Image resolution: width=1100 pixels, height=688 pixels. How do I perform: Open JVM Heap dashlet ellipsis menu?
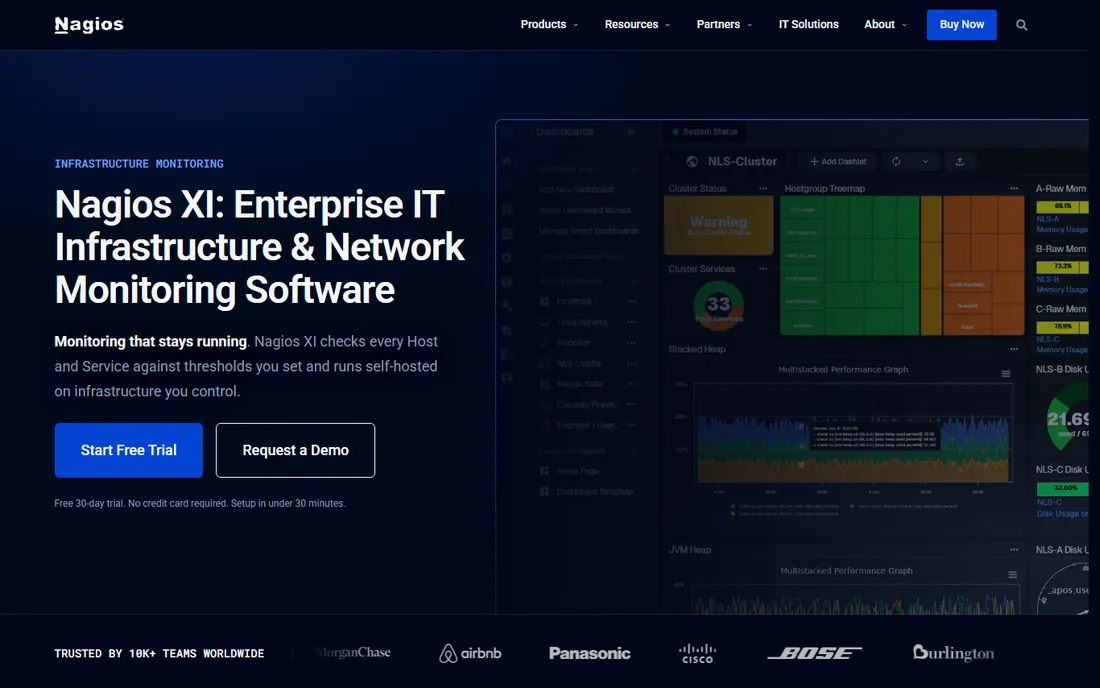point(1014,550)
